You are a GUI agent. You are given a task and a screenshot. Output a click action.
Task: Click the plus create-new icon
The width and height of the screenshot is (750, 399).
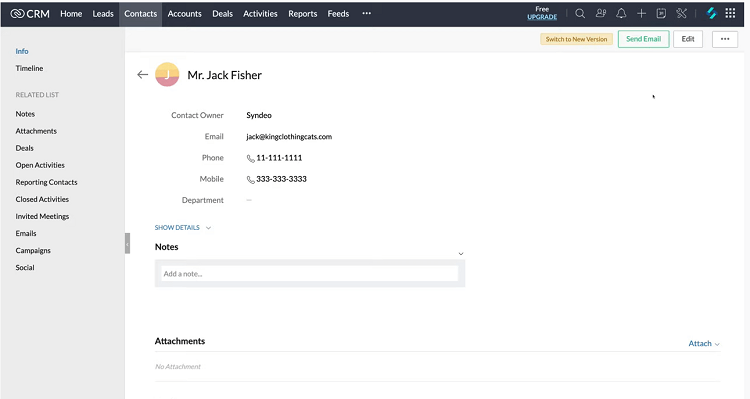[641, 14]
